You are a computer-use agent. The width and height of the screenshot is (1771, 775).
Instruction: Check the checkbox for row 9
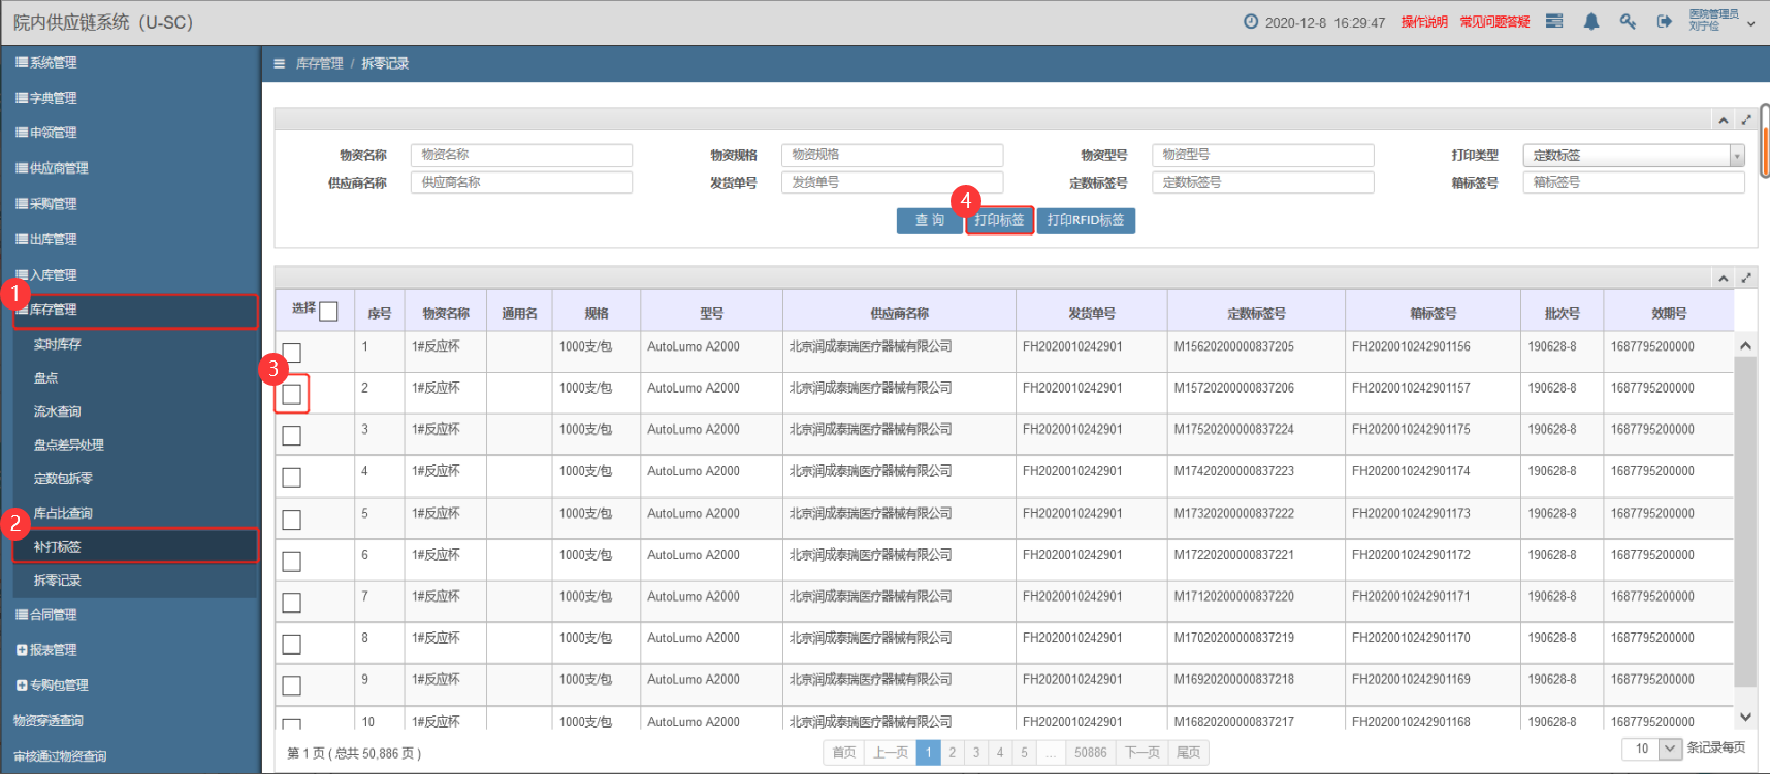291,686
